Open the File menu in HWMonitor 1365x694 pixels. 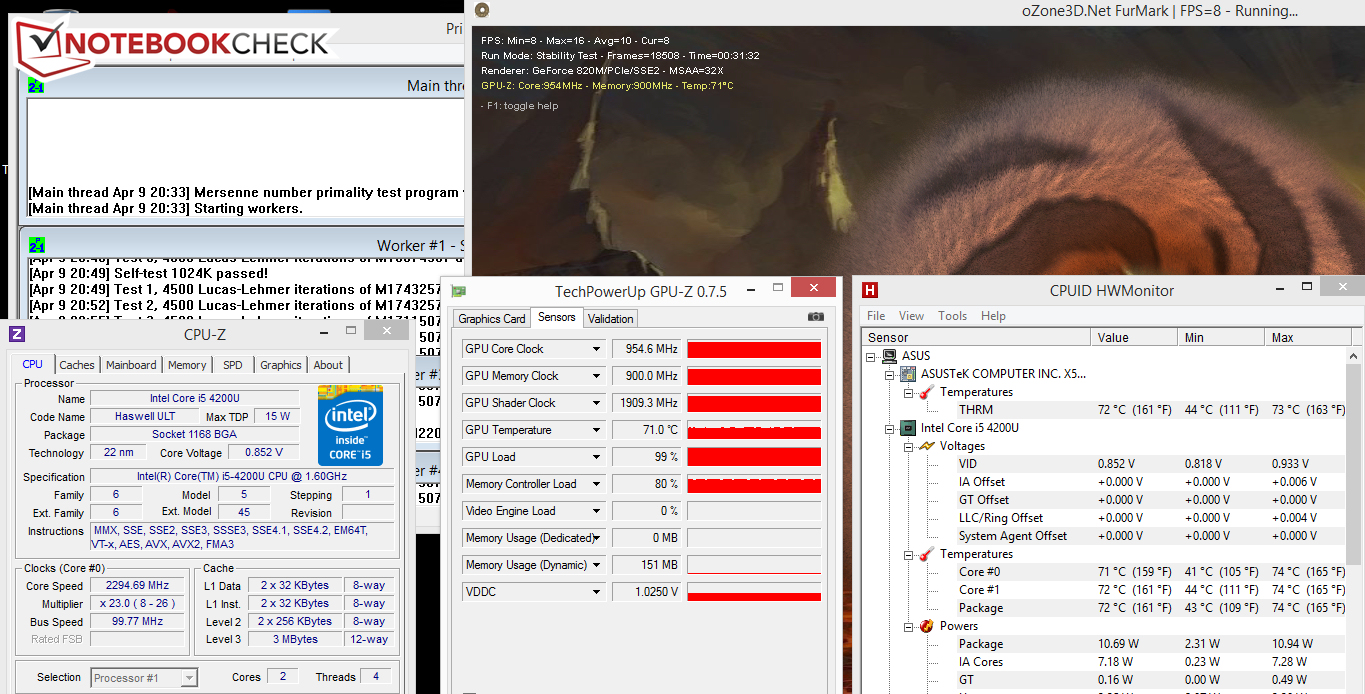click(x=876, y=316)
